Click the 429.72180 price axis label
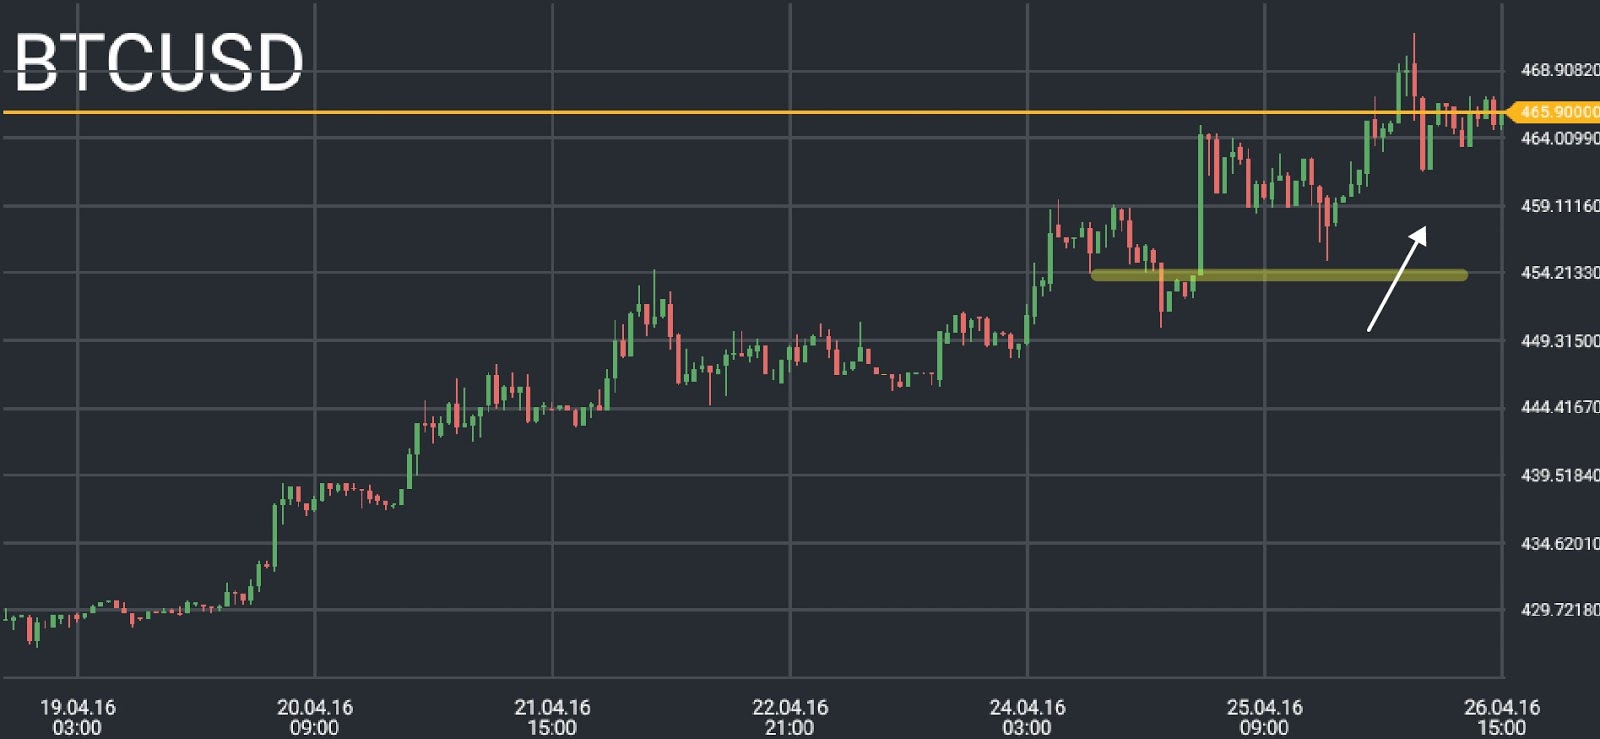 click(1560, 610)
